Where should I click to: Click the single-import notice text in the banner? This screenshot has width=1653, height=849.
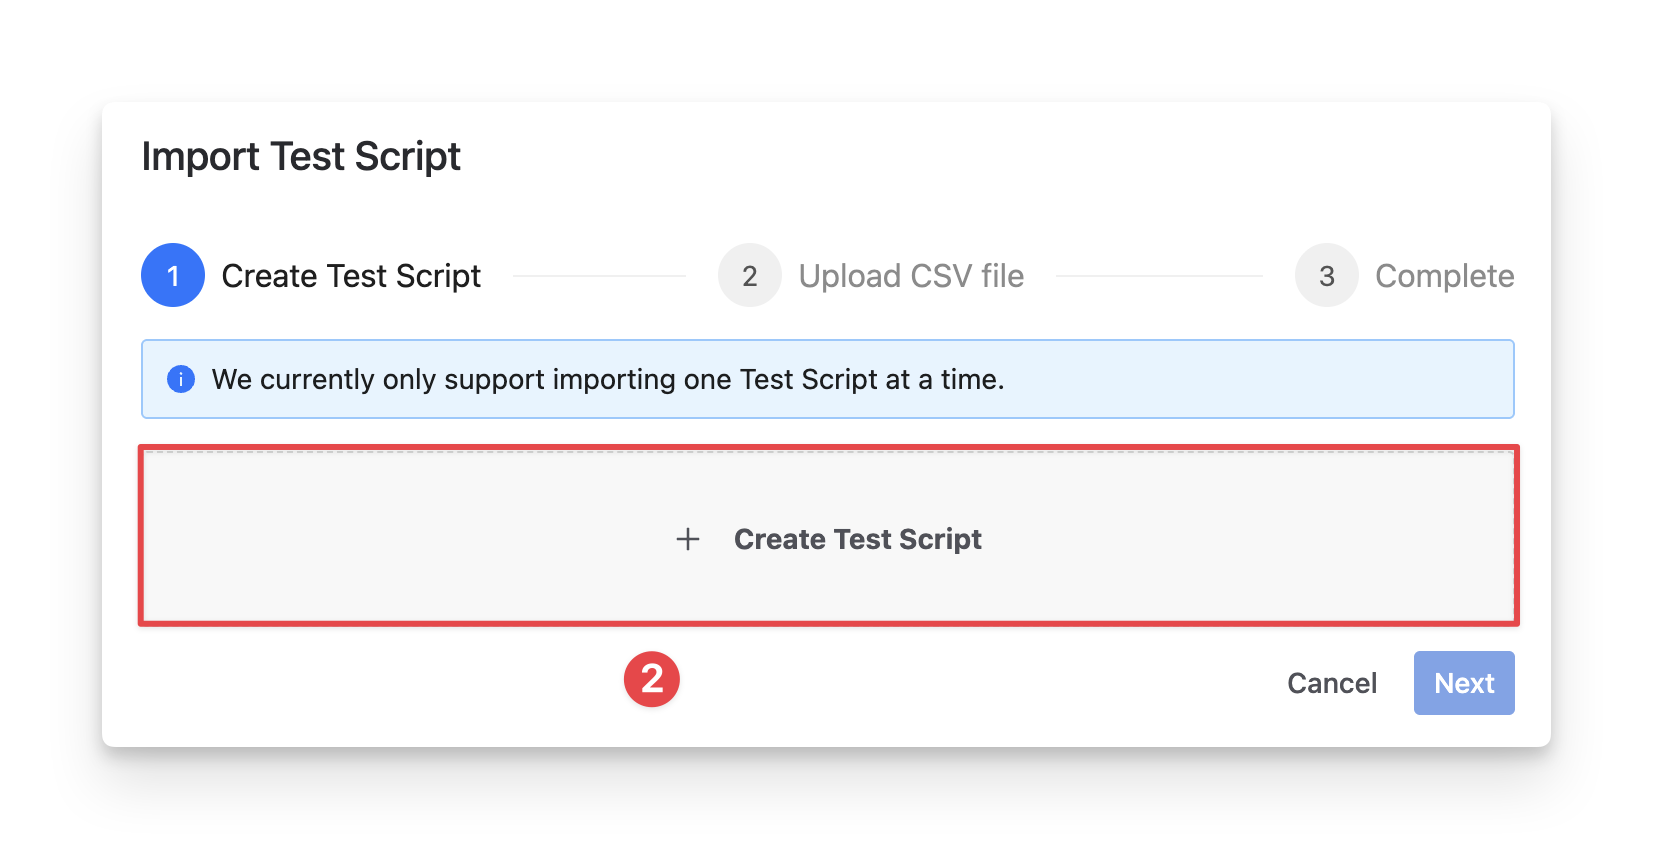[608, 379]
